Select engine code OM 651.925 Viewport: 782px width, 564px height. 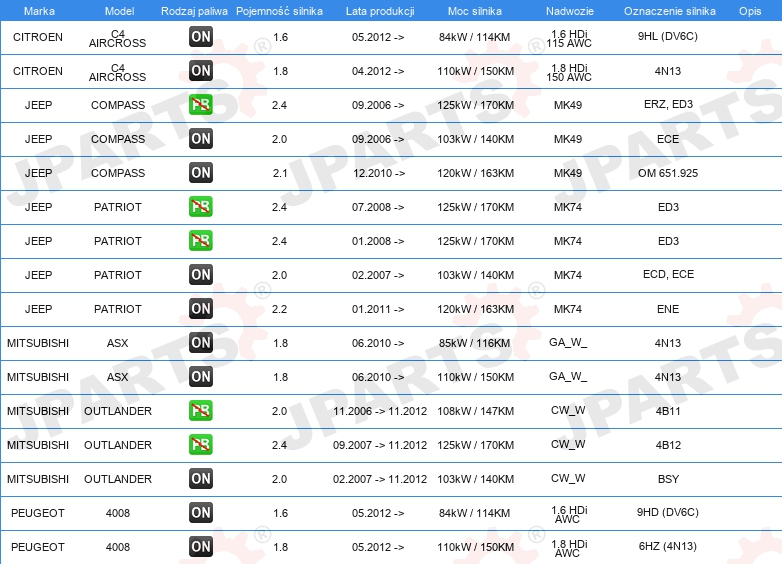(x=668, y=173)
